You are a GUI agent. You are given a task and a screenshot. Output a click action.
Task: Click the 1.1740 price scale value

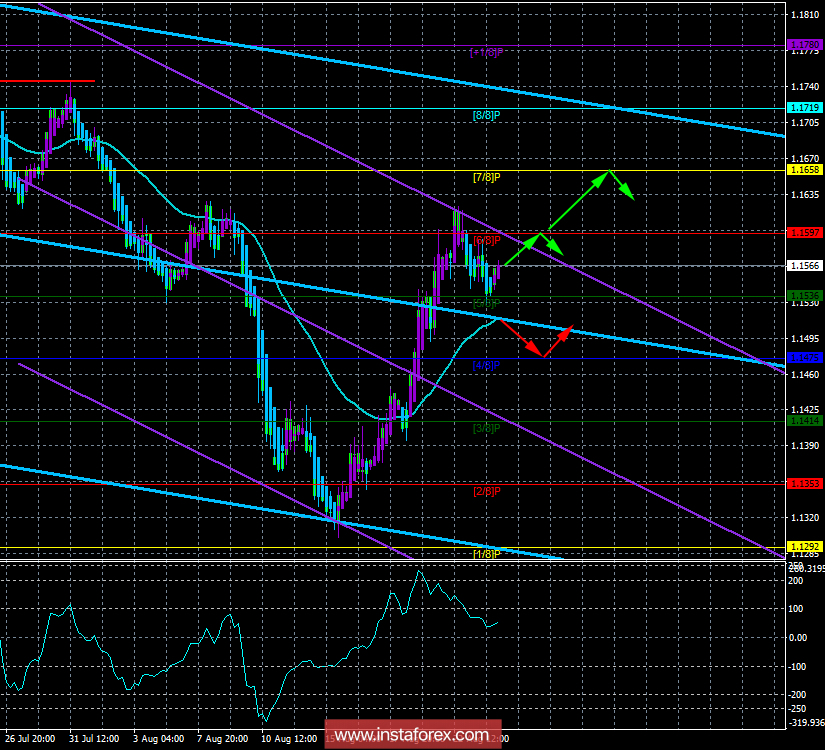pyautogui.click(x=805, y=86)
